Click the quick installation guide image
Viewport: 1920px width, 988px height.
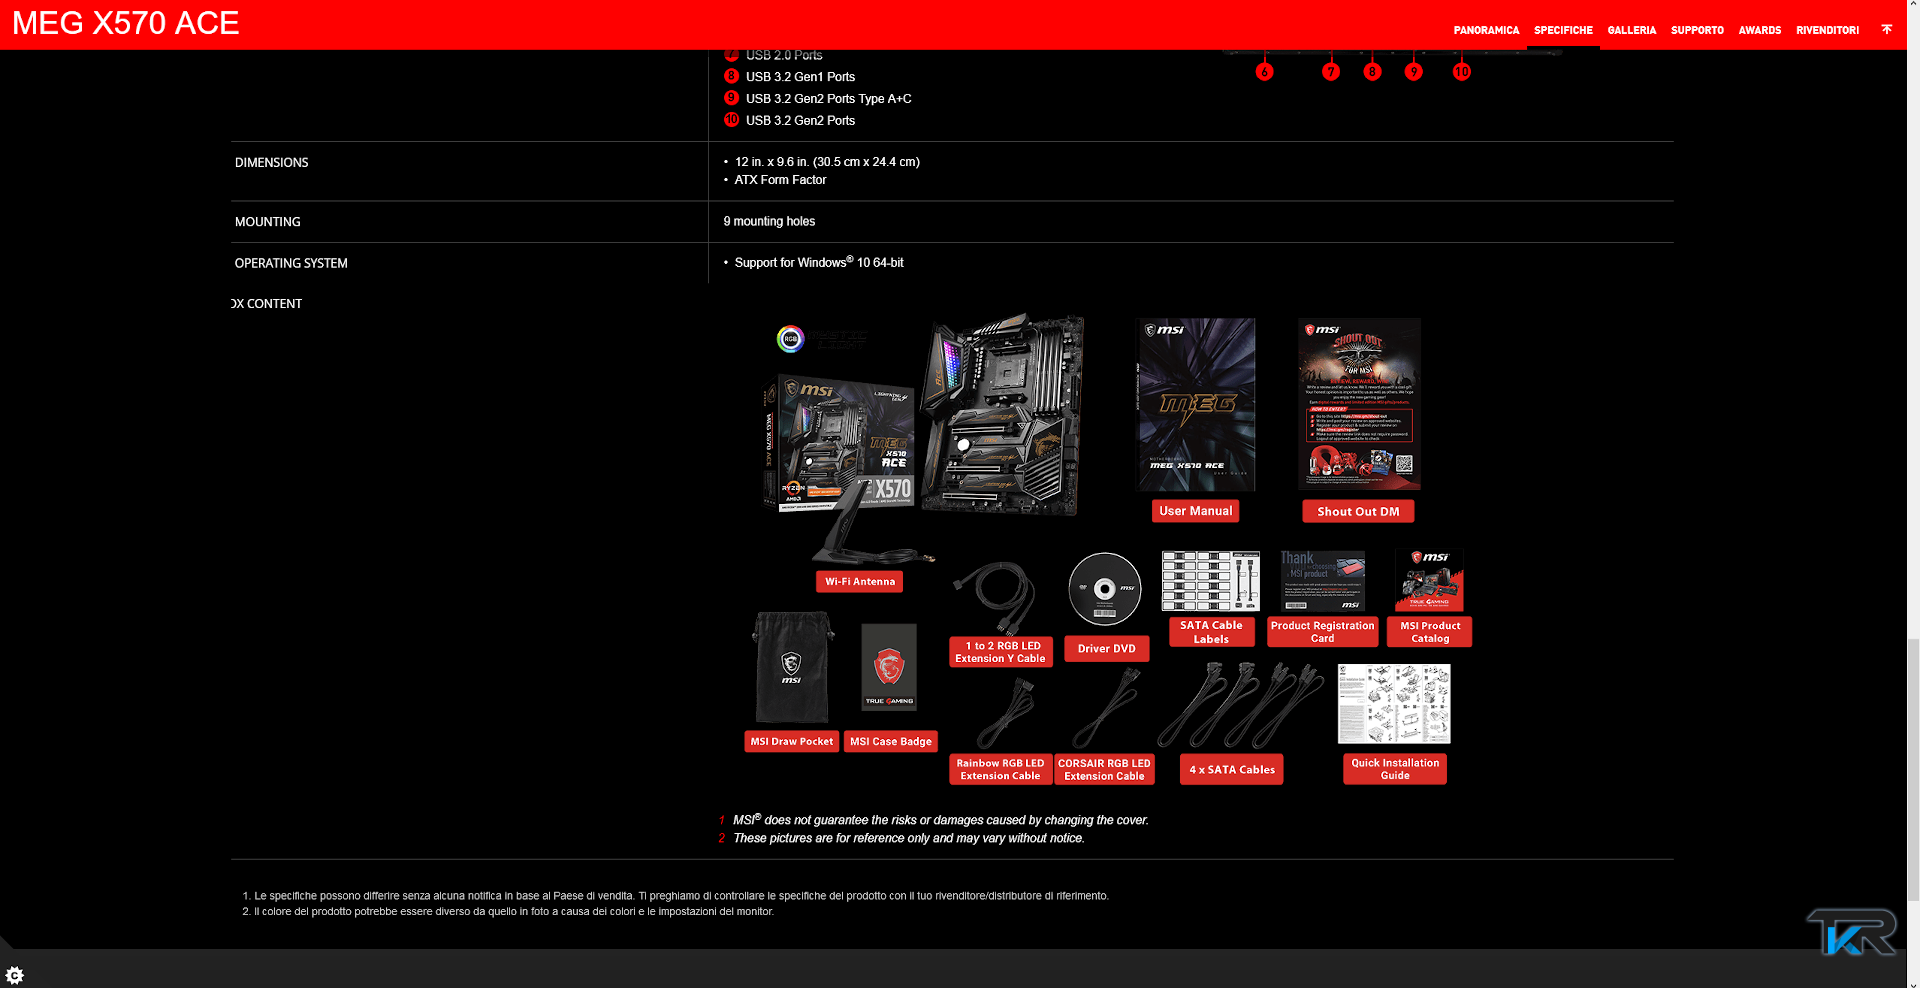tap(1394, 704)
